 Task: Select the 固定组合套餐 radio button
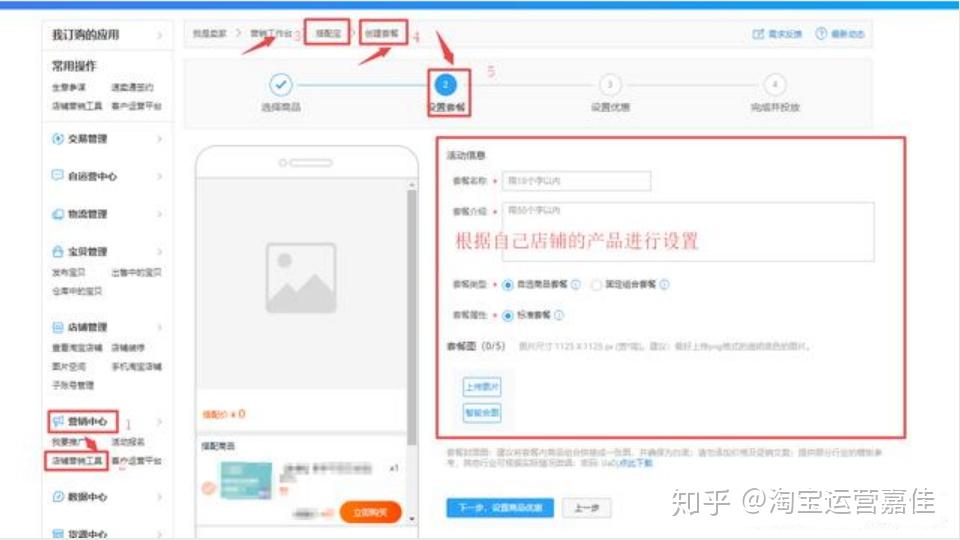596,285
